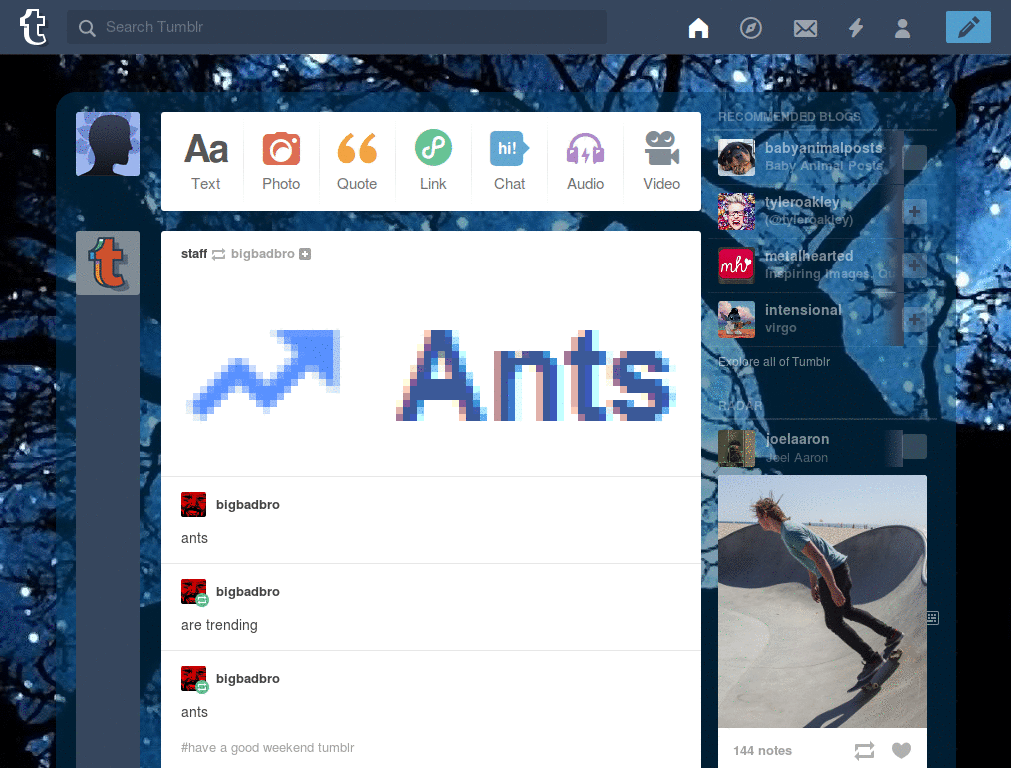Image resolution: width=1024 pixels, height=768 pixels.
Task: Click Explore all of Tumblr
Action: click(774, 362)
